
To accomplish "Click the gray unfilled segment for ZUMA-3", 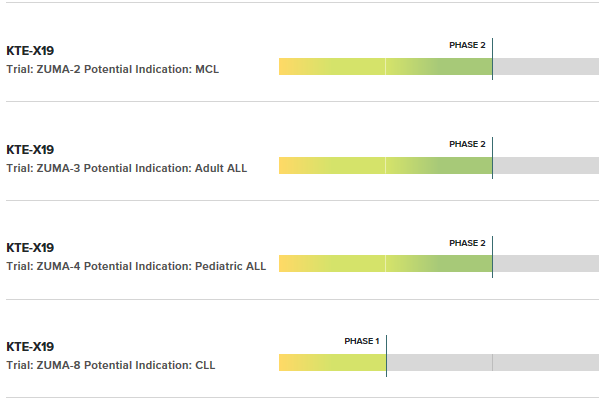I will 546,166.
